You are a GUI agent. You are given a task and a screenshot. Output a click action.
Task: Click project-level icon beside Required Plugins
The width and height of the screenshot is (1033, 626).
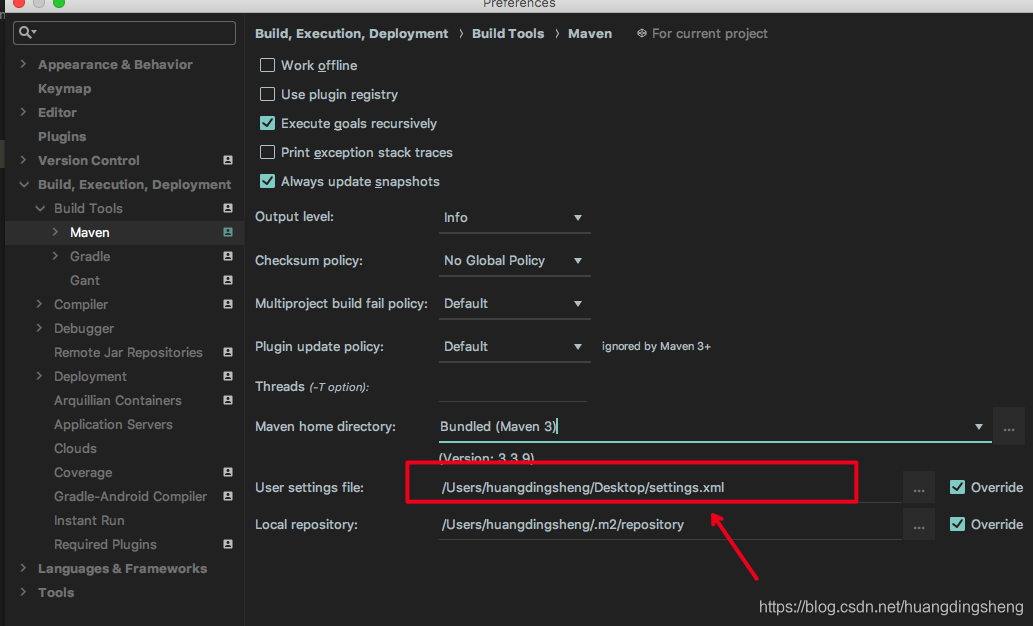(228, 544)
